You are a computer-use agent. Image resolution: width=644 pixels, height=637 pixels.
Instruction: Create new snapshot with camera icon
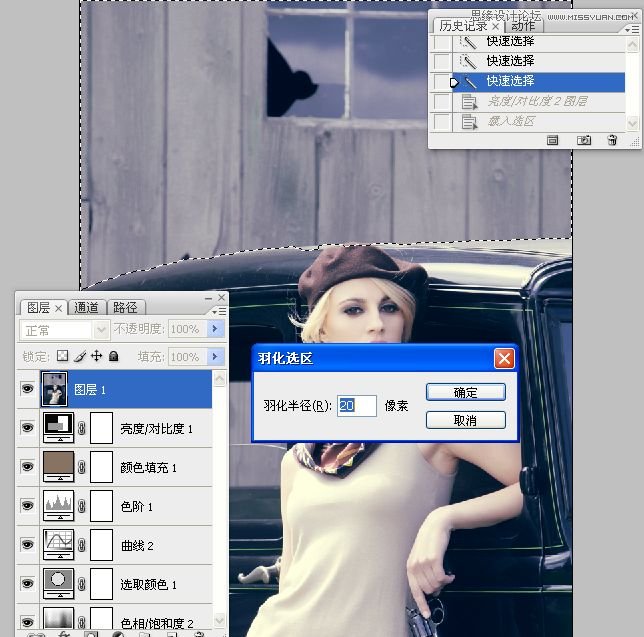pos(584,141)
